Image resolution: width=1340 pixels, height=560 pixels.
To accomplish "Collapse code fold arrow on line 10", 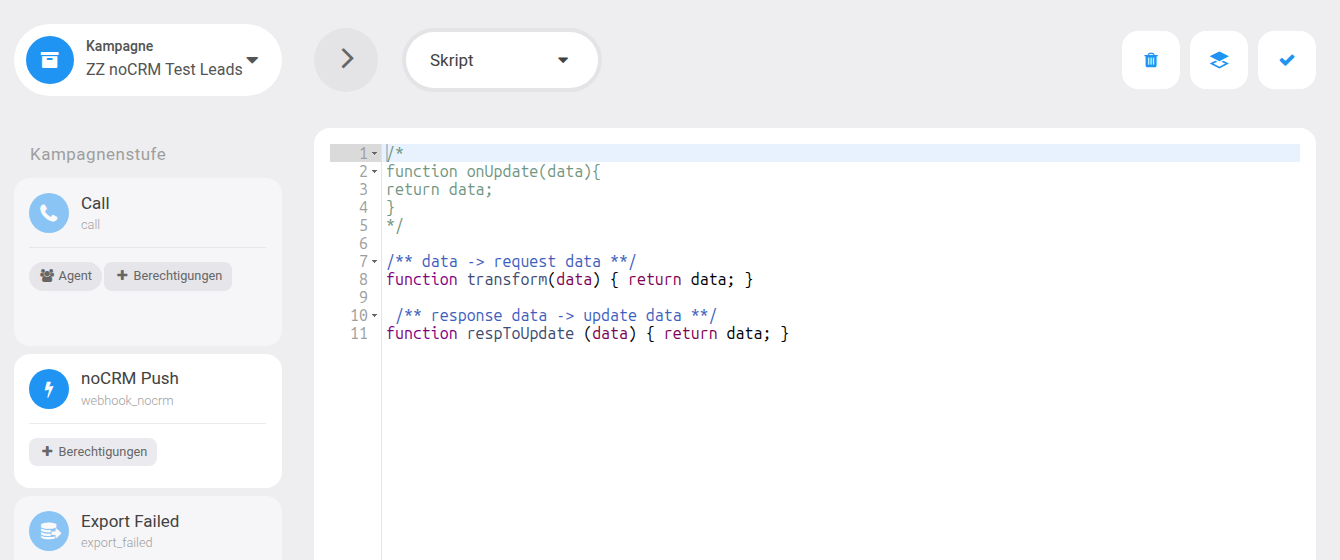I will 374,316.
